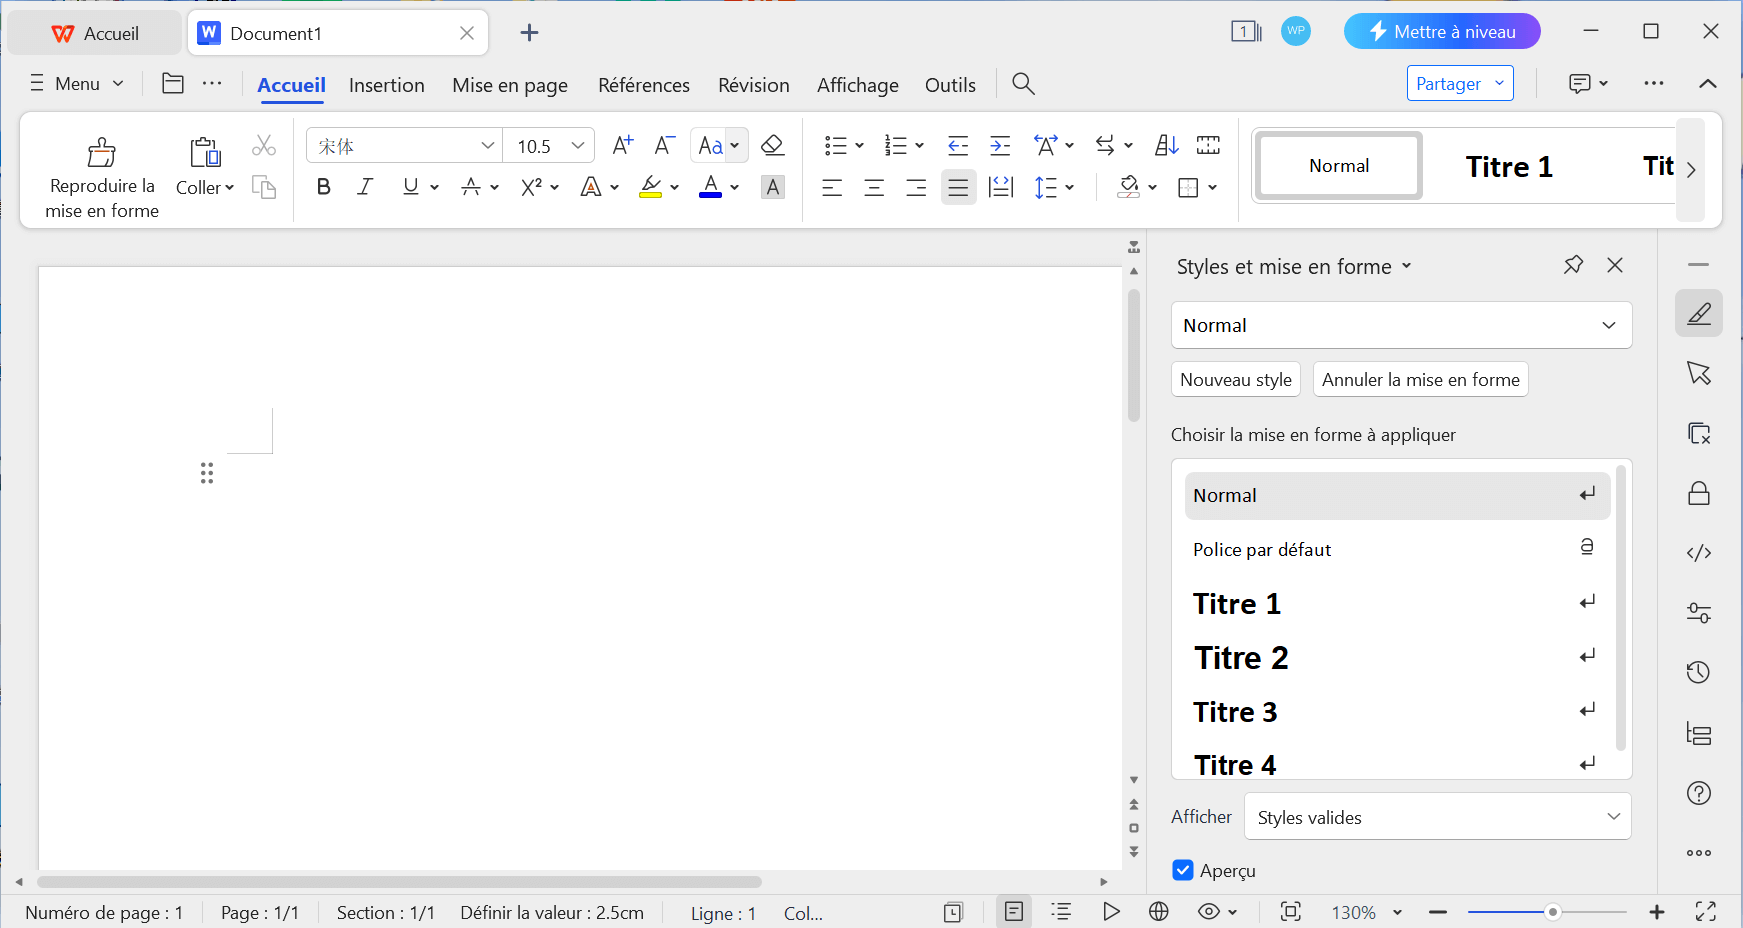Image resolution: width=1743 pixels, height=928 pixels.
Task: Open the Références tab
Action: click(643, 85)
